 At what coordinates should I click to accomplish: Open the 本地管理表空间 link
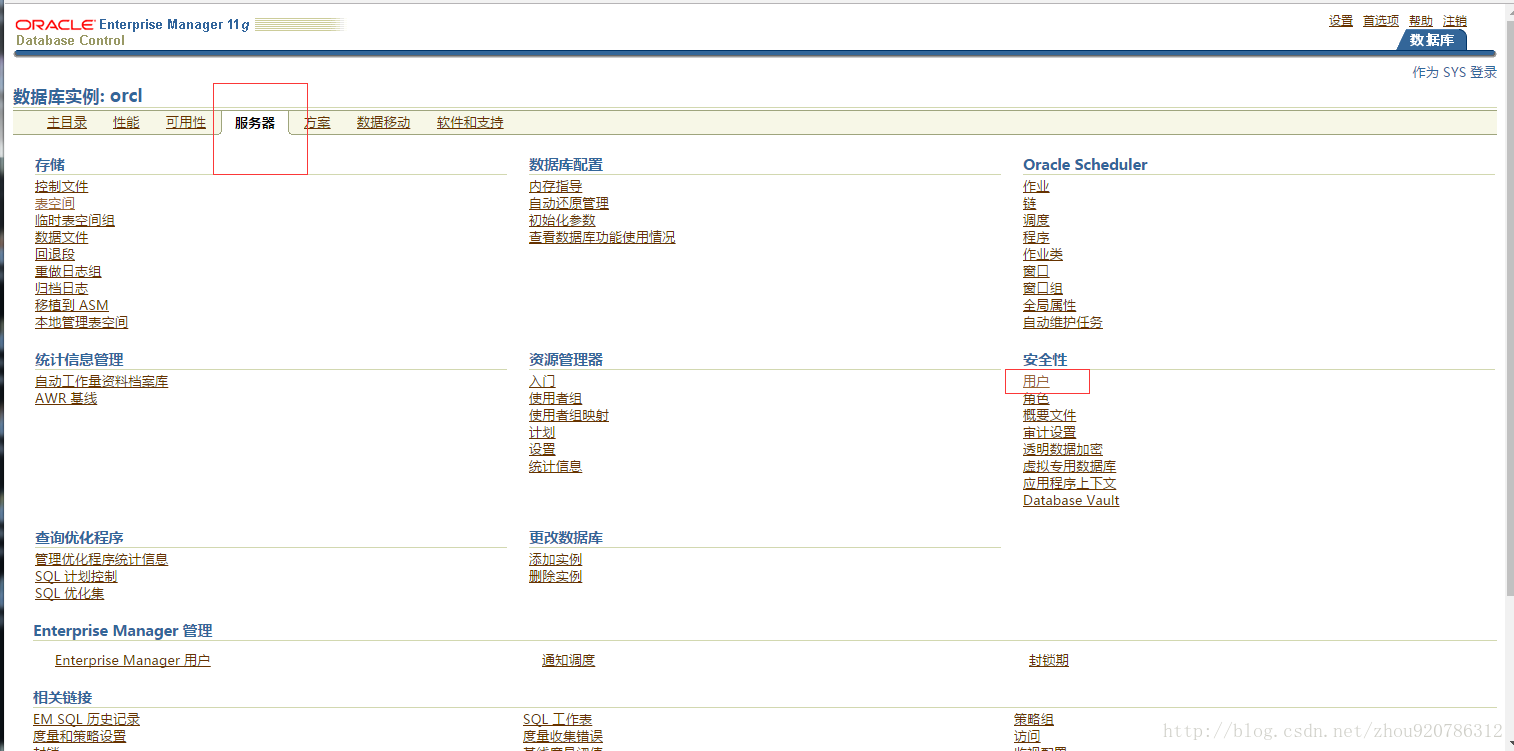coord(82,323)
